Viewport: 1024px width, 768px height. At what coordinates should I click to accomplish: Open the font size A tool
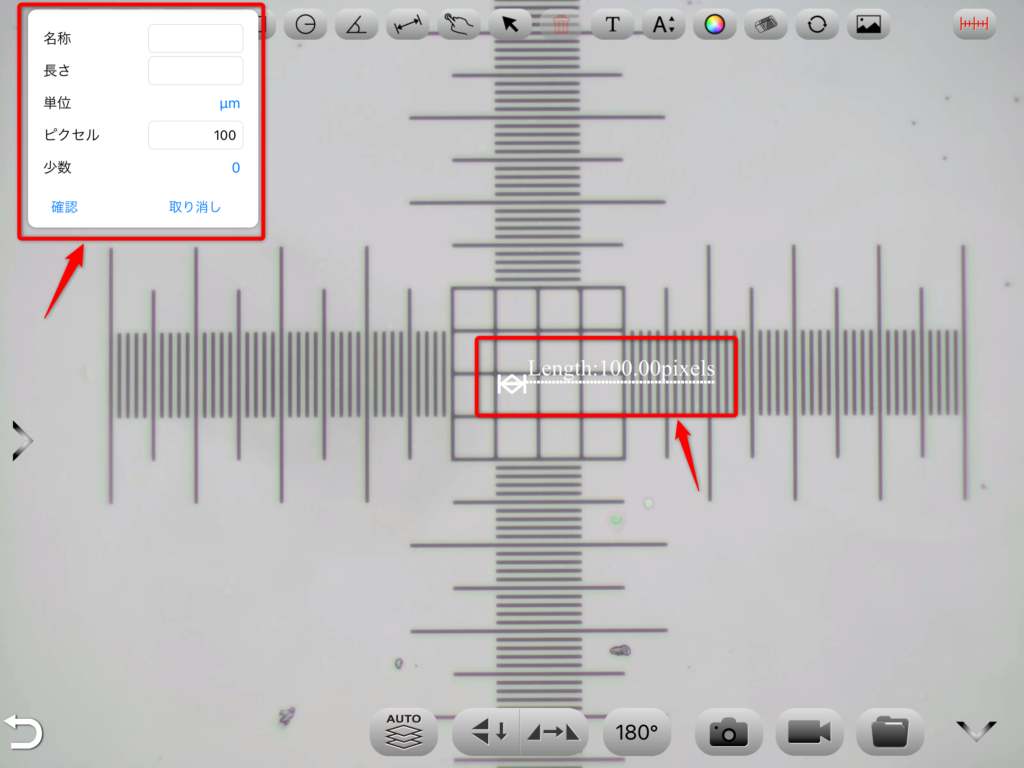point(664,25)
